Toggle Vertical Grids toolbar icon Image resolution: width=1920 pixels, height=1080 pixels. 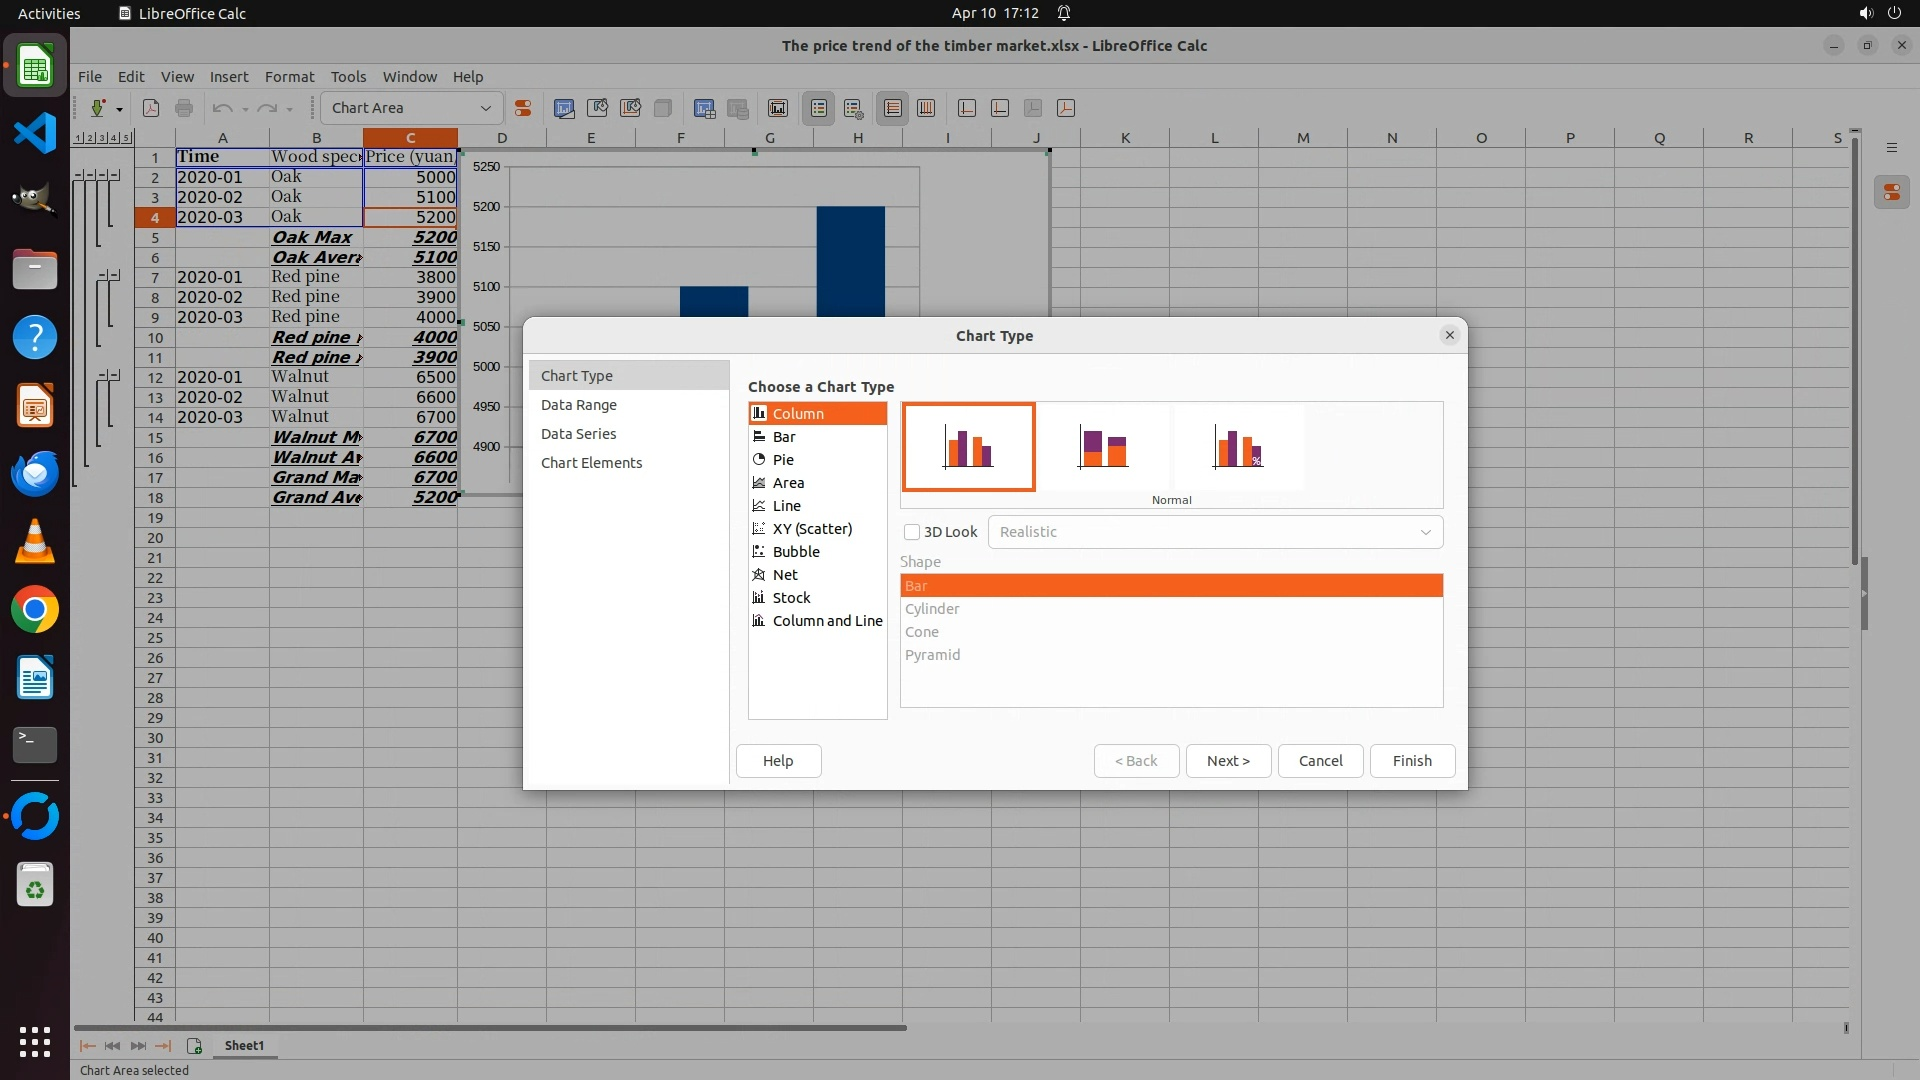coord(926,108)
